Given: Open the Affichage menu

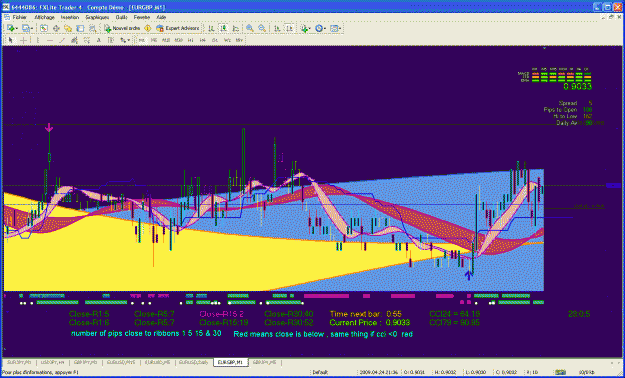Looking at the screenshot, I should pyautogui.click(x=45, y=18).
